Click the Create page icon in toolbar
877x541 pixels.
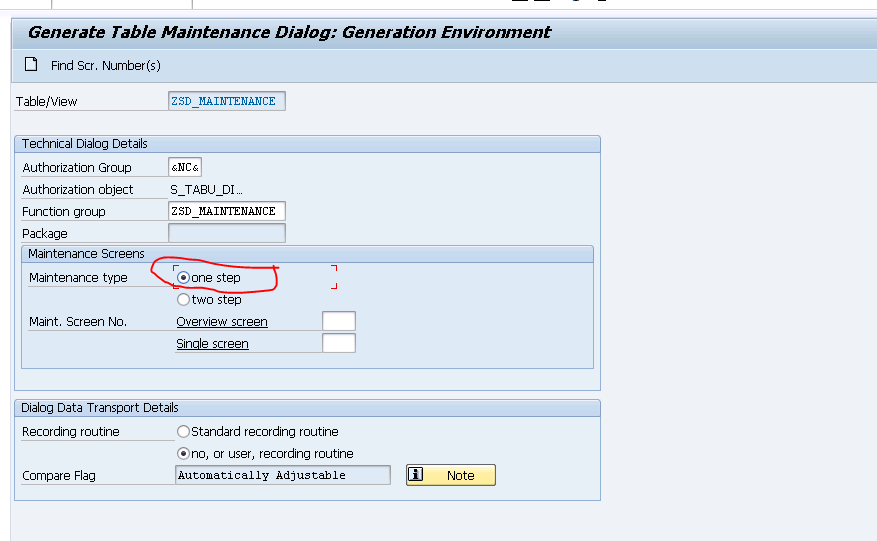31,64
